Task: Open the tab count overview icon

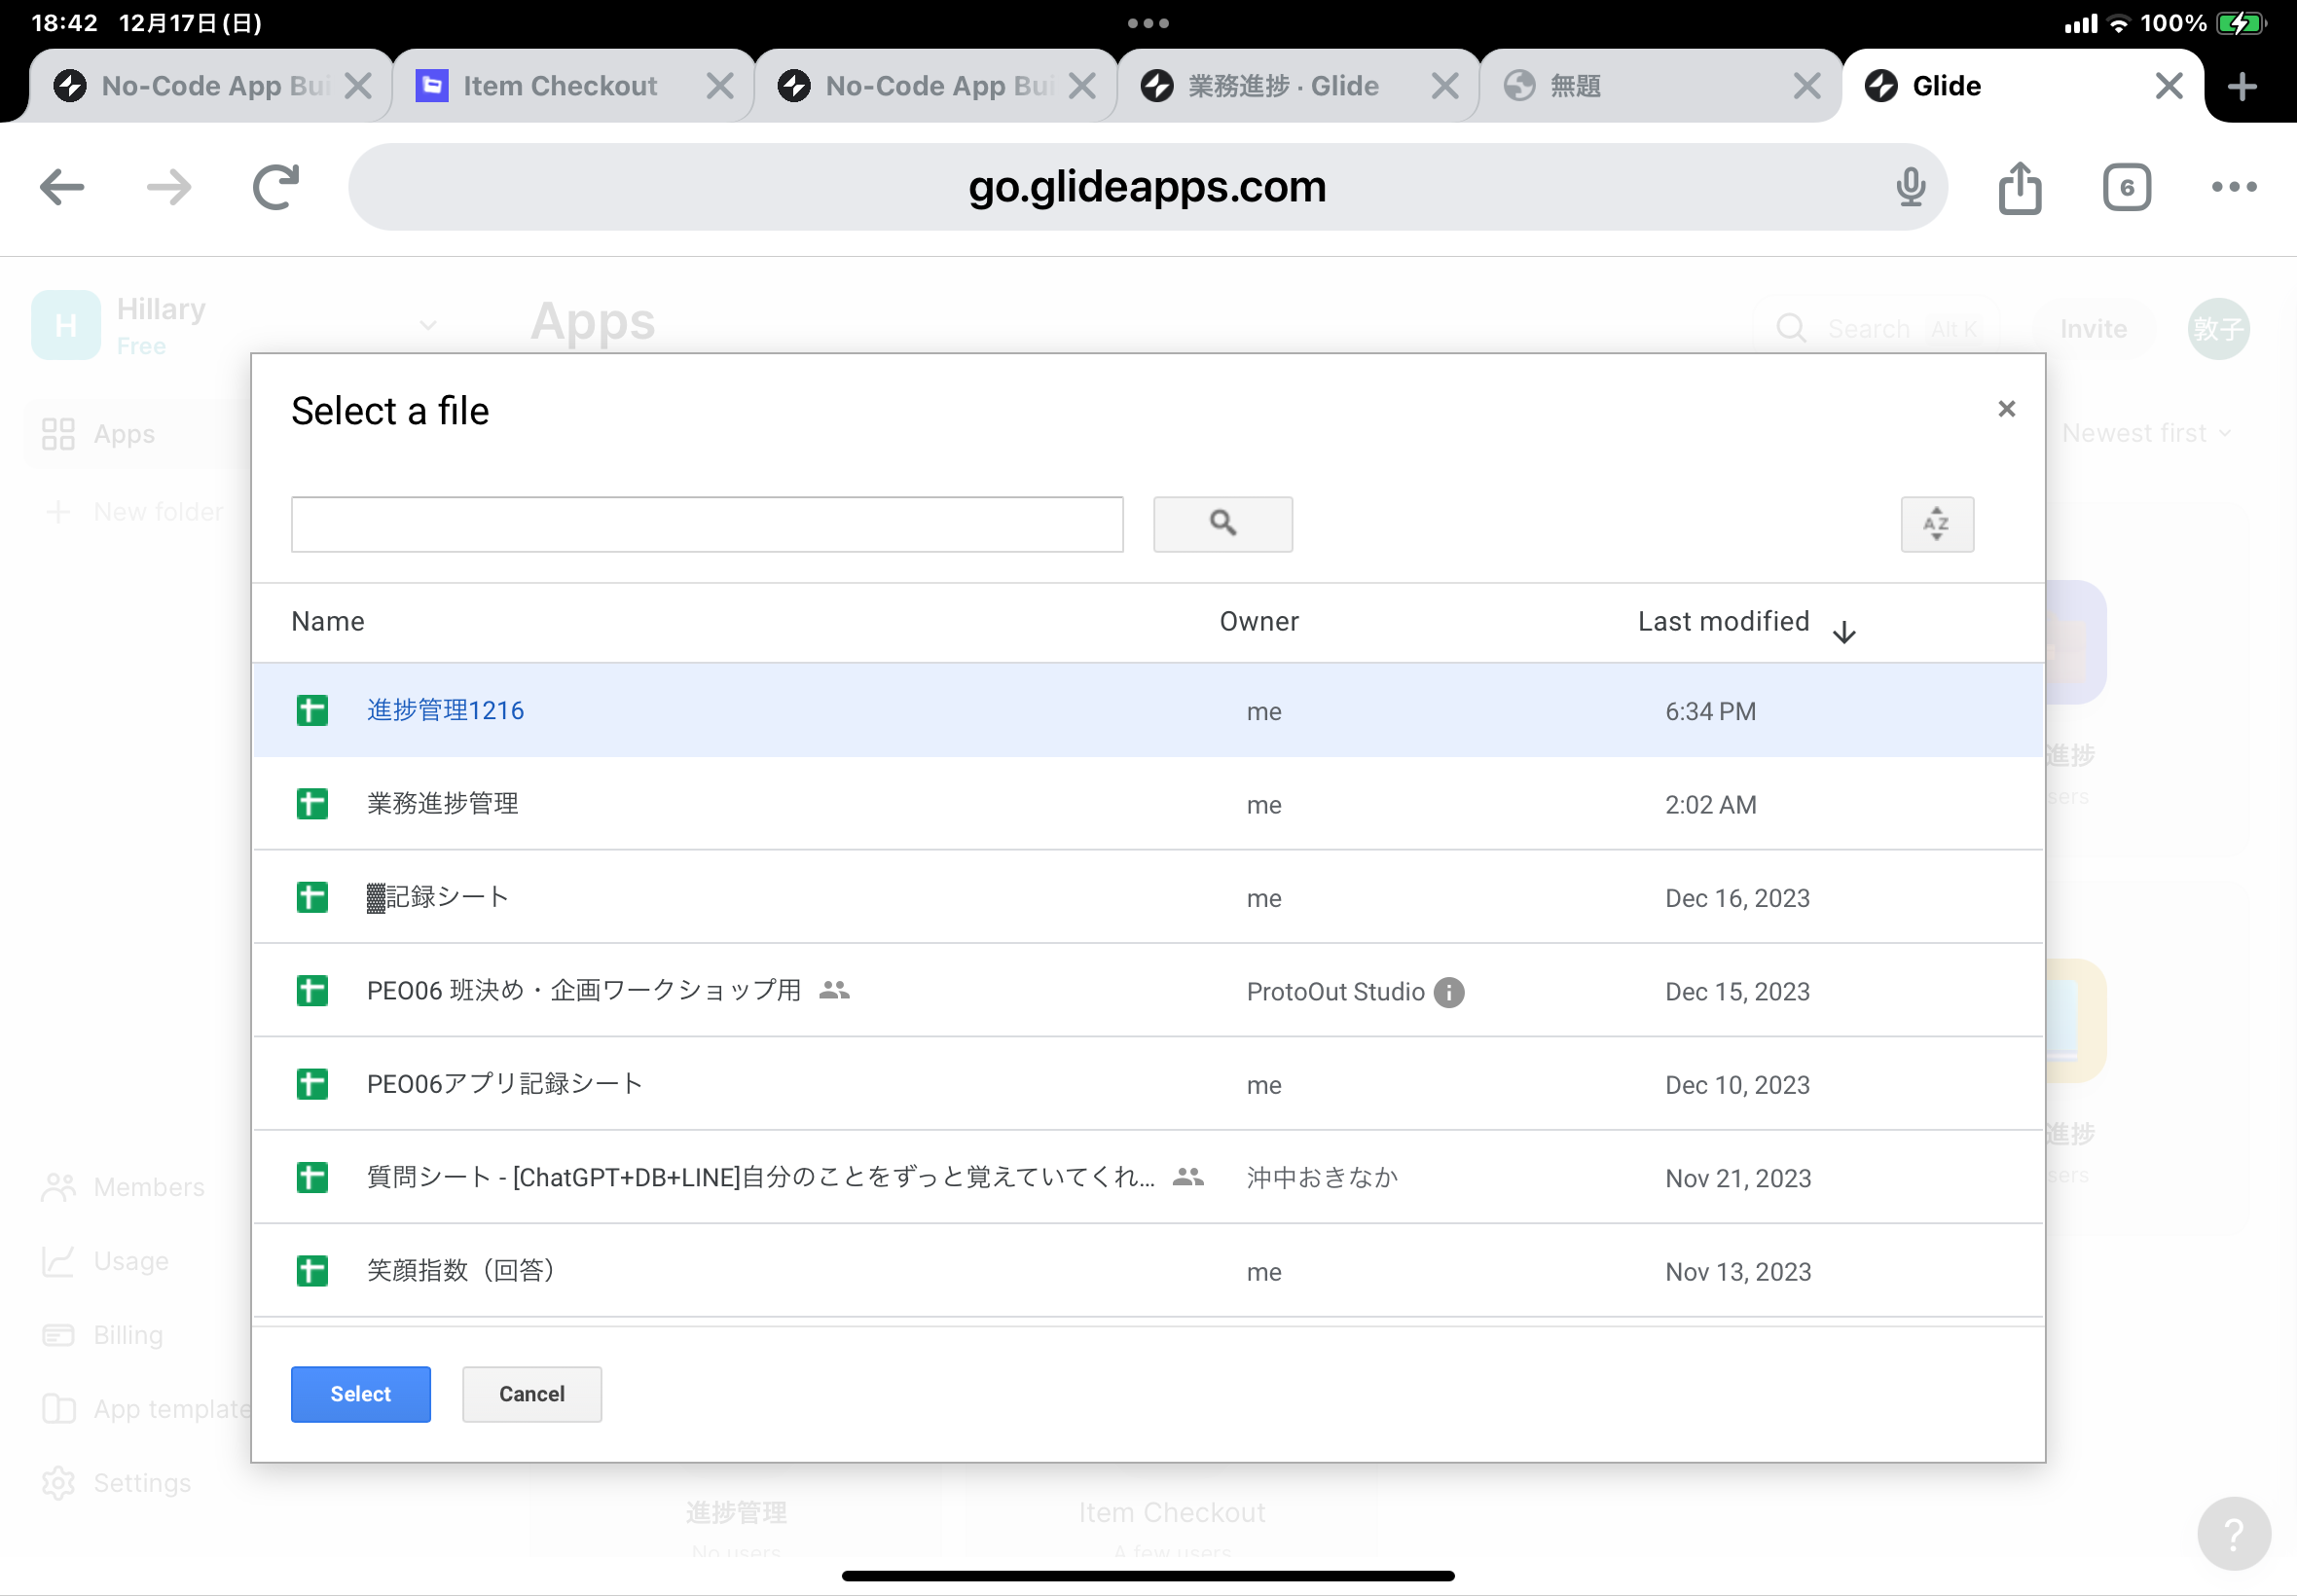Action: click(2126, 188)
